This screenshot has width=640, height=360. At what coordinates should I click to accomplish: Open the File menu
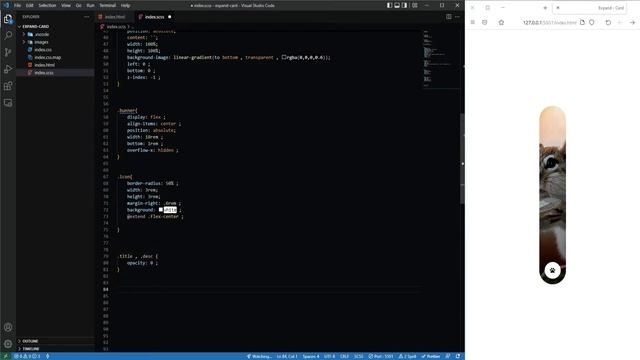tap(18, 5)
